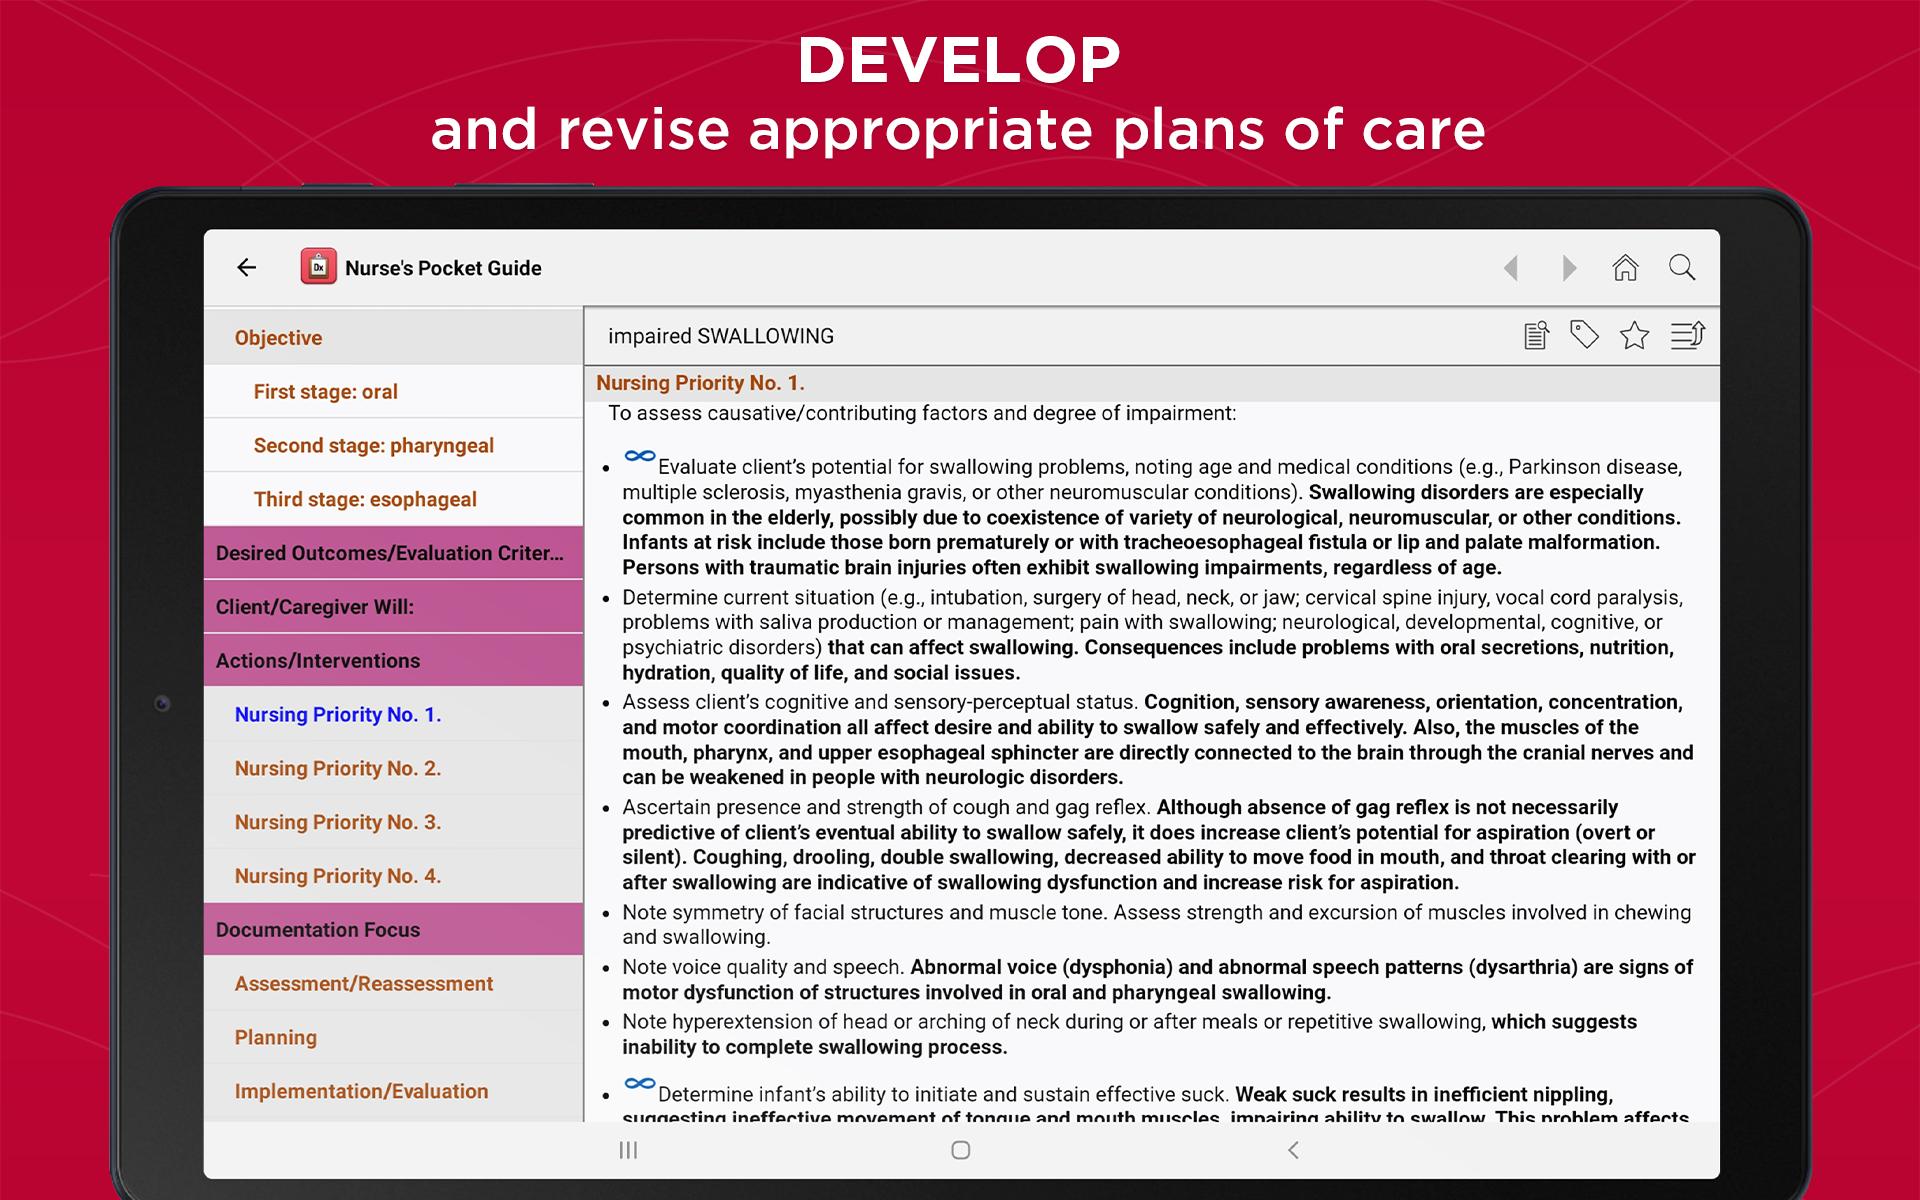This screenshot has height=1200, width=1920.
Task: Open the Nurse's Pocket Guide app icon
Action: click(x=318, y=267)
